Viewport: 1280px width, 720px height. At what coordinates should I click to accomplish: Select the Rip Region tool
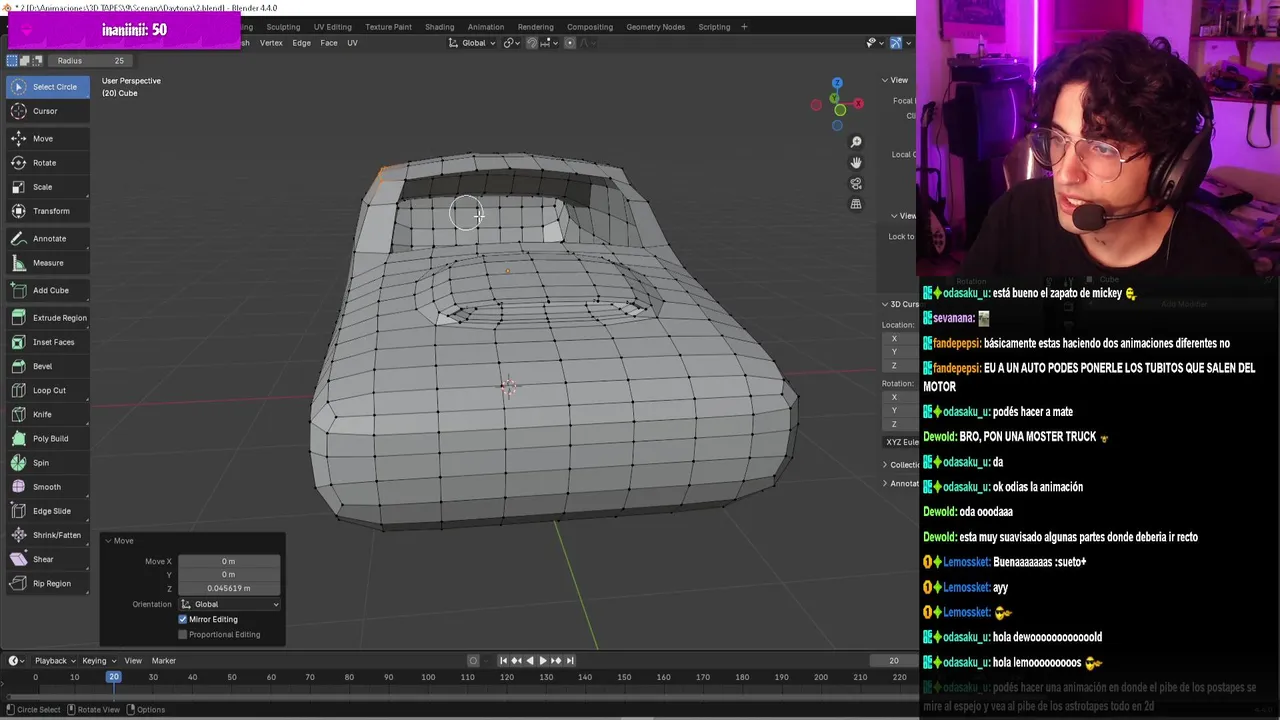pyautogui.click(x=47, y=583)
